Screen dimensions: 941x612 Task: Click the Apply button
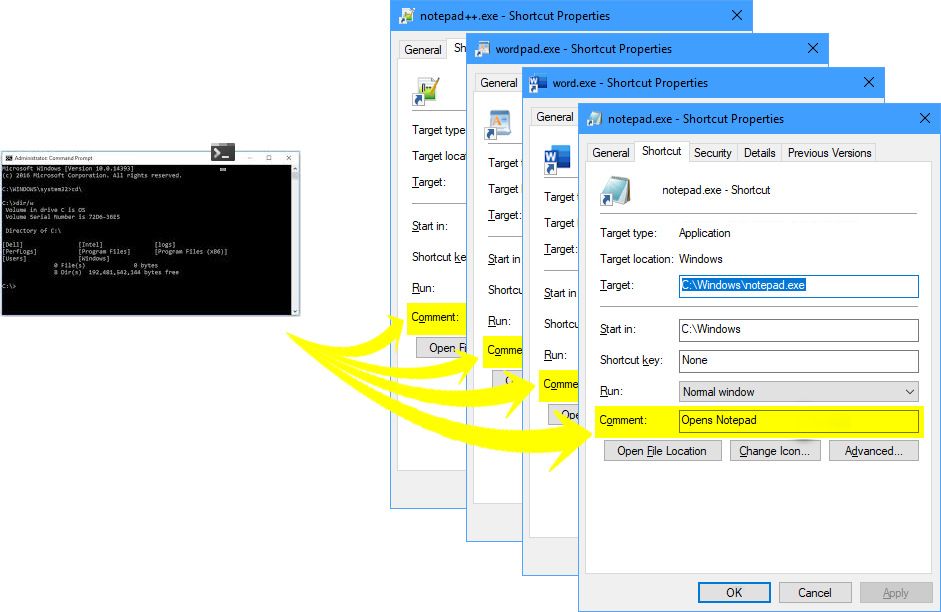coord(895,592)
